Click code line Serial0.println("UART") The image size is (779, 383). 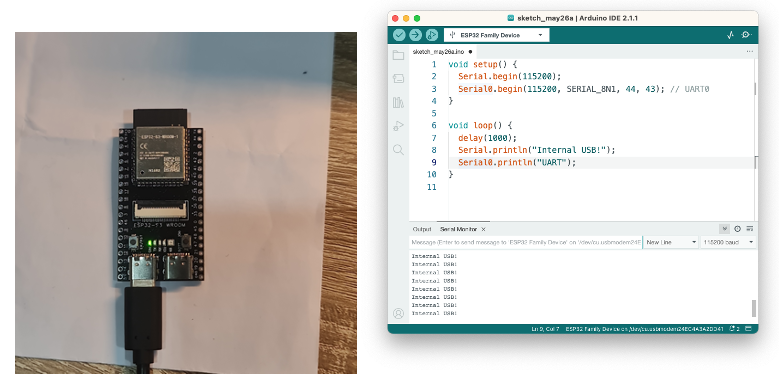(517, 162)
